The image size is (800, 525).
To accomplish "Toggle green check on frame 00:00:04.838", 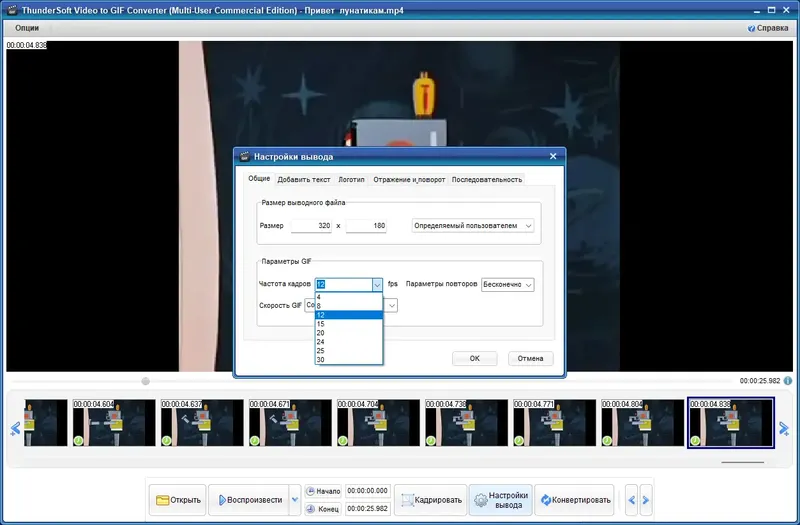I will [x=695, y=440].
